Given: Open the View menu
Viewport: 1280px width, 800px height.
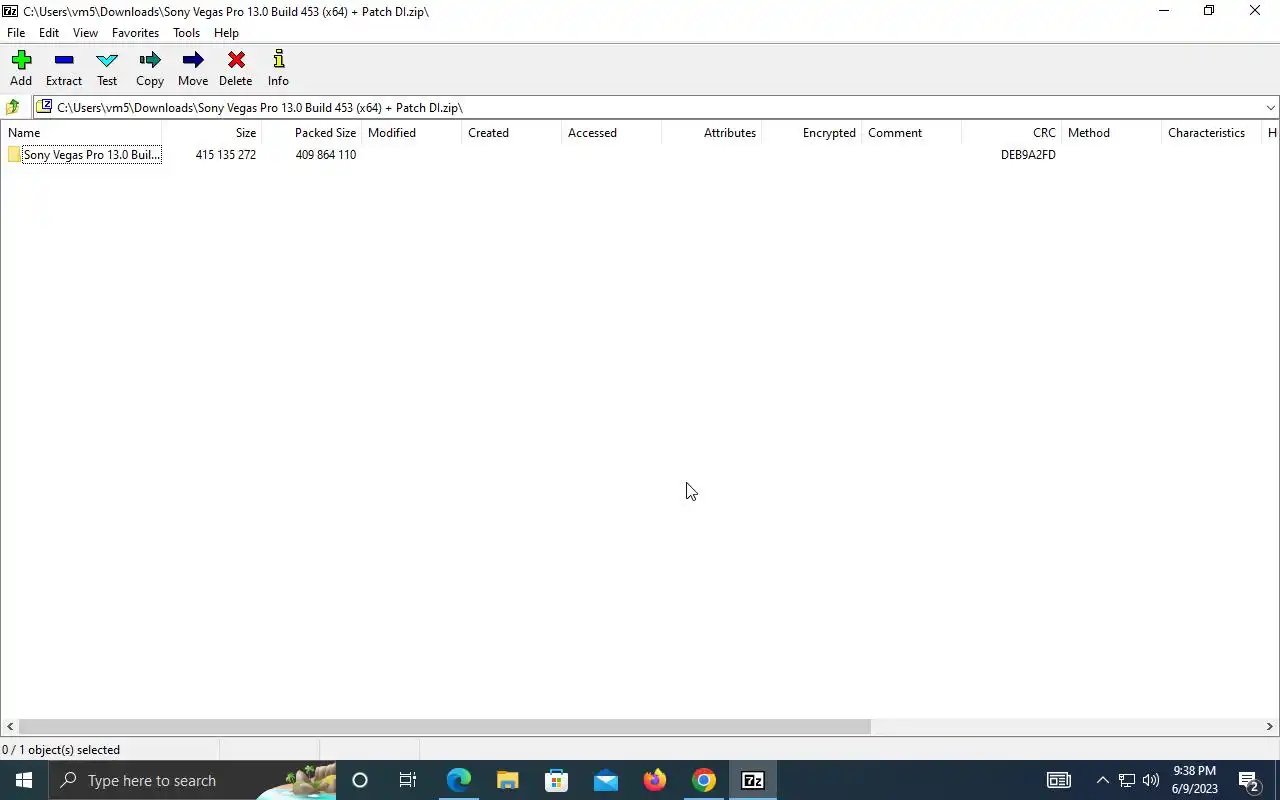Looking at the screenshot, I should coord(85,33).
